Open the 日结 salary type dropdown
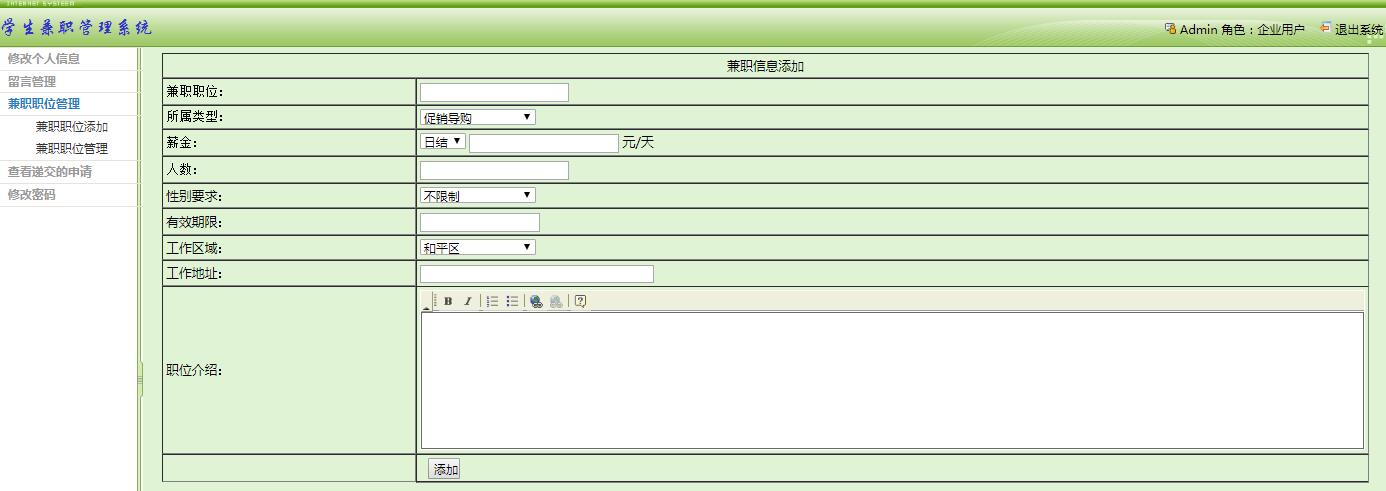 click(443, 142)
